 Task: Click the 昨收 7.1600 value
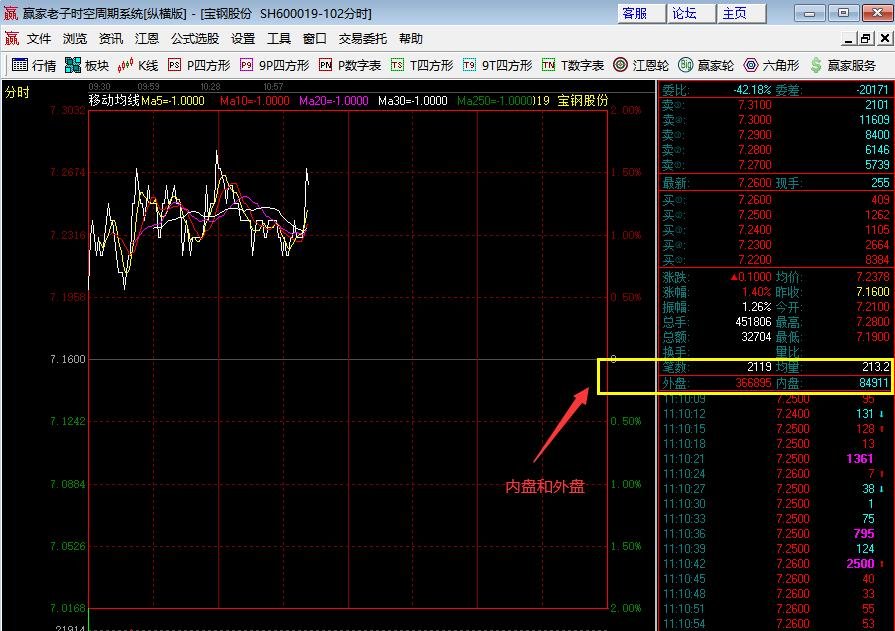coord(873,292)
